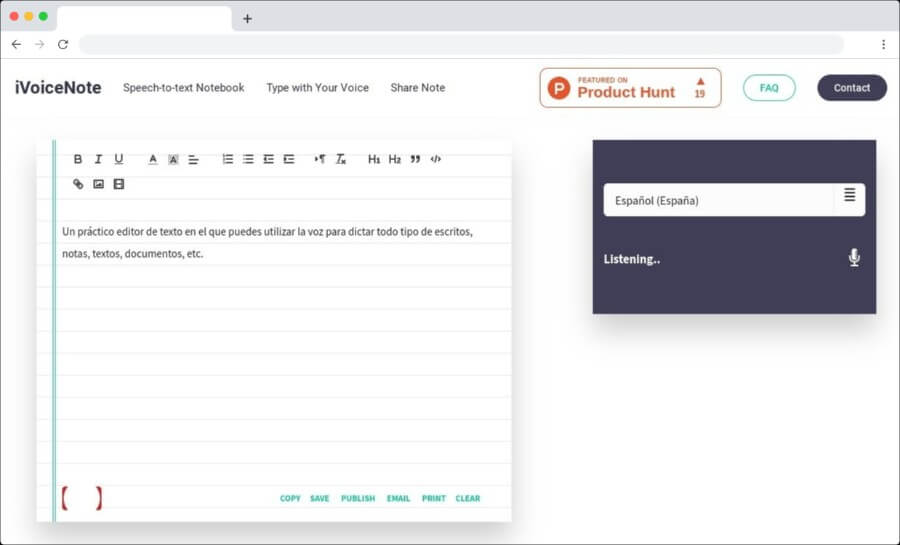Open the Featured on Product Hunt badge
Viewport: 900px width, 545px height.
630,88
